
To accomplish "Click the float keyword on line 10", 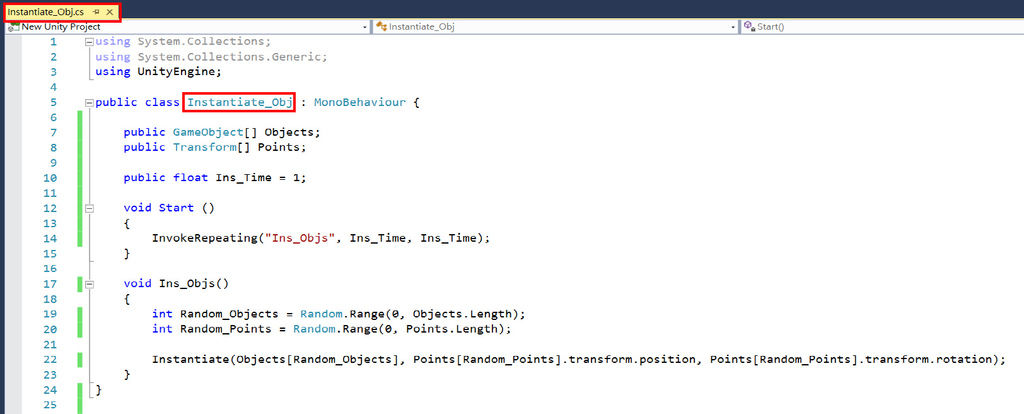I will pyautogui.click(x=190, y=178).
